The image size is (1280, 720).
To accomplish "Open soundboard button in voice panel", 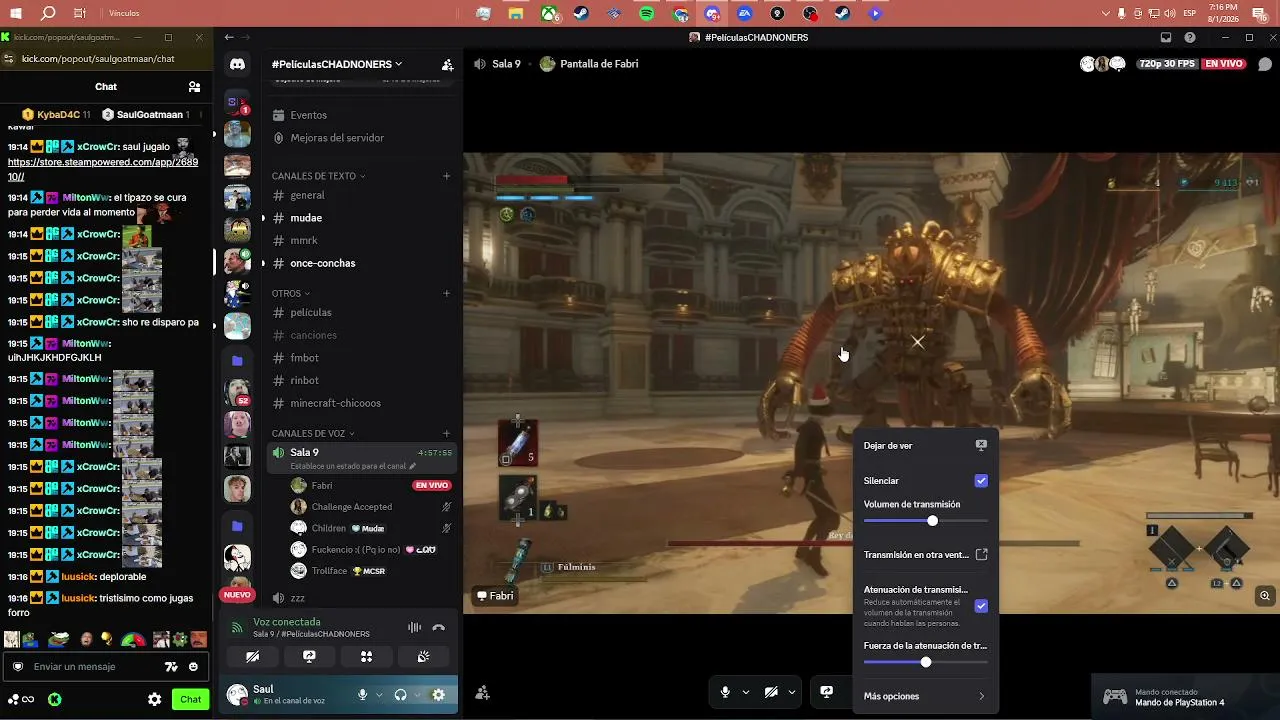I will [424, 657].
